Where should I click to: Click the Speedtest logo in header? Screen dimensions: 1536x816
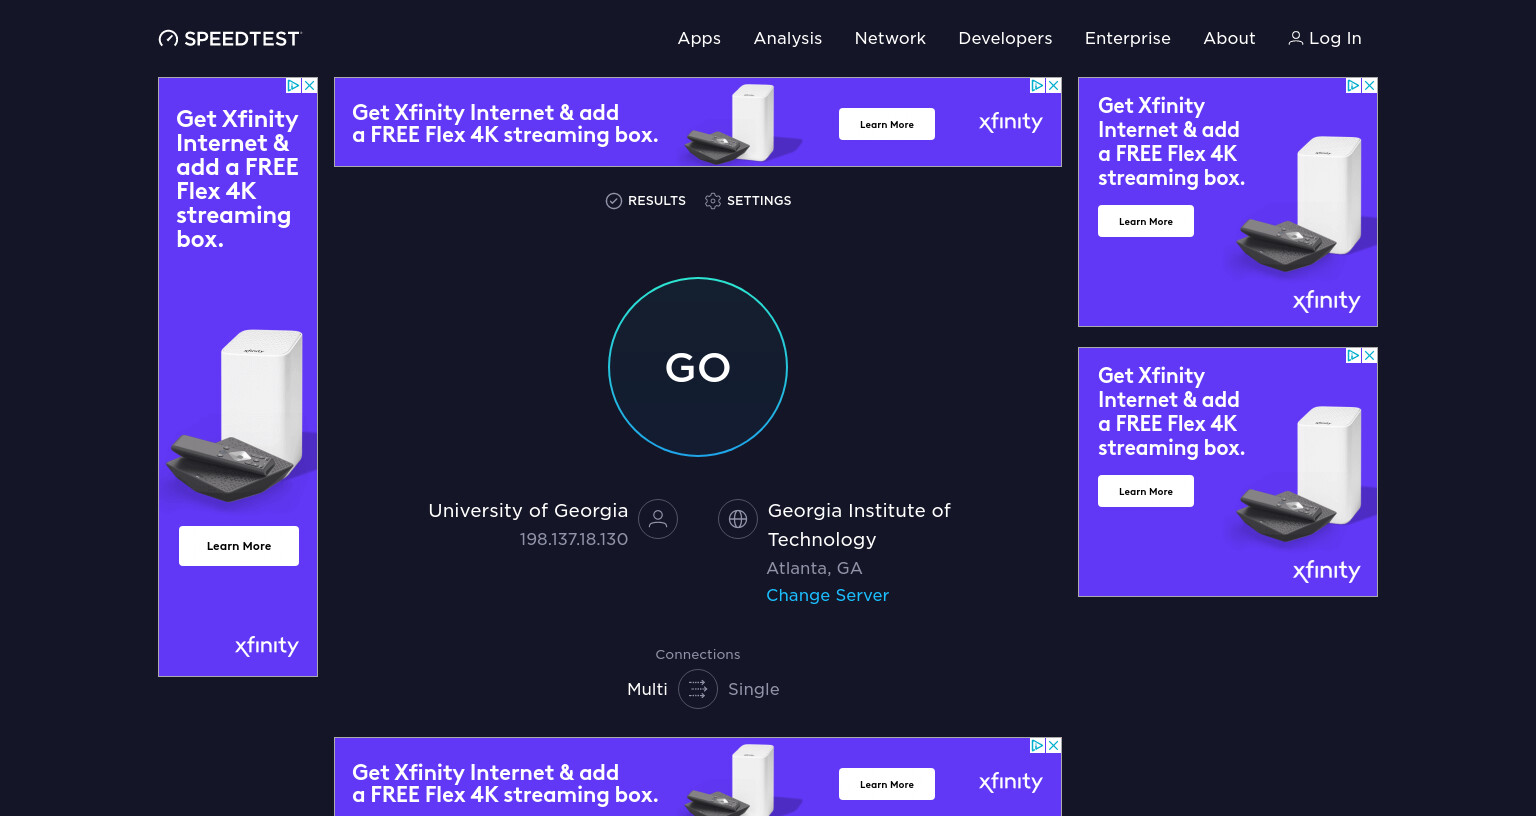229,39
